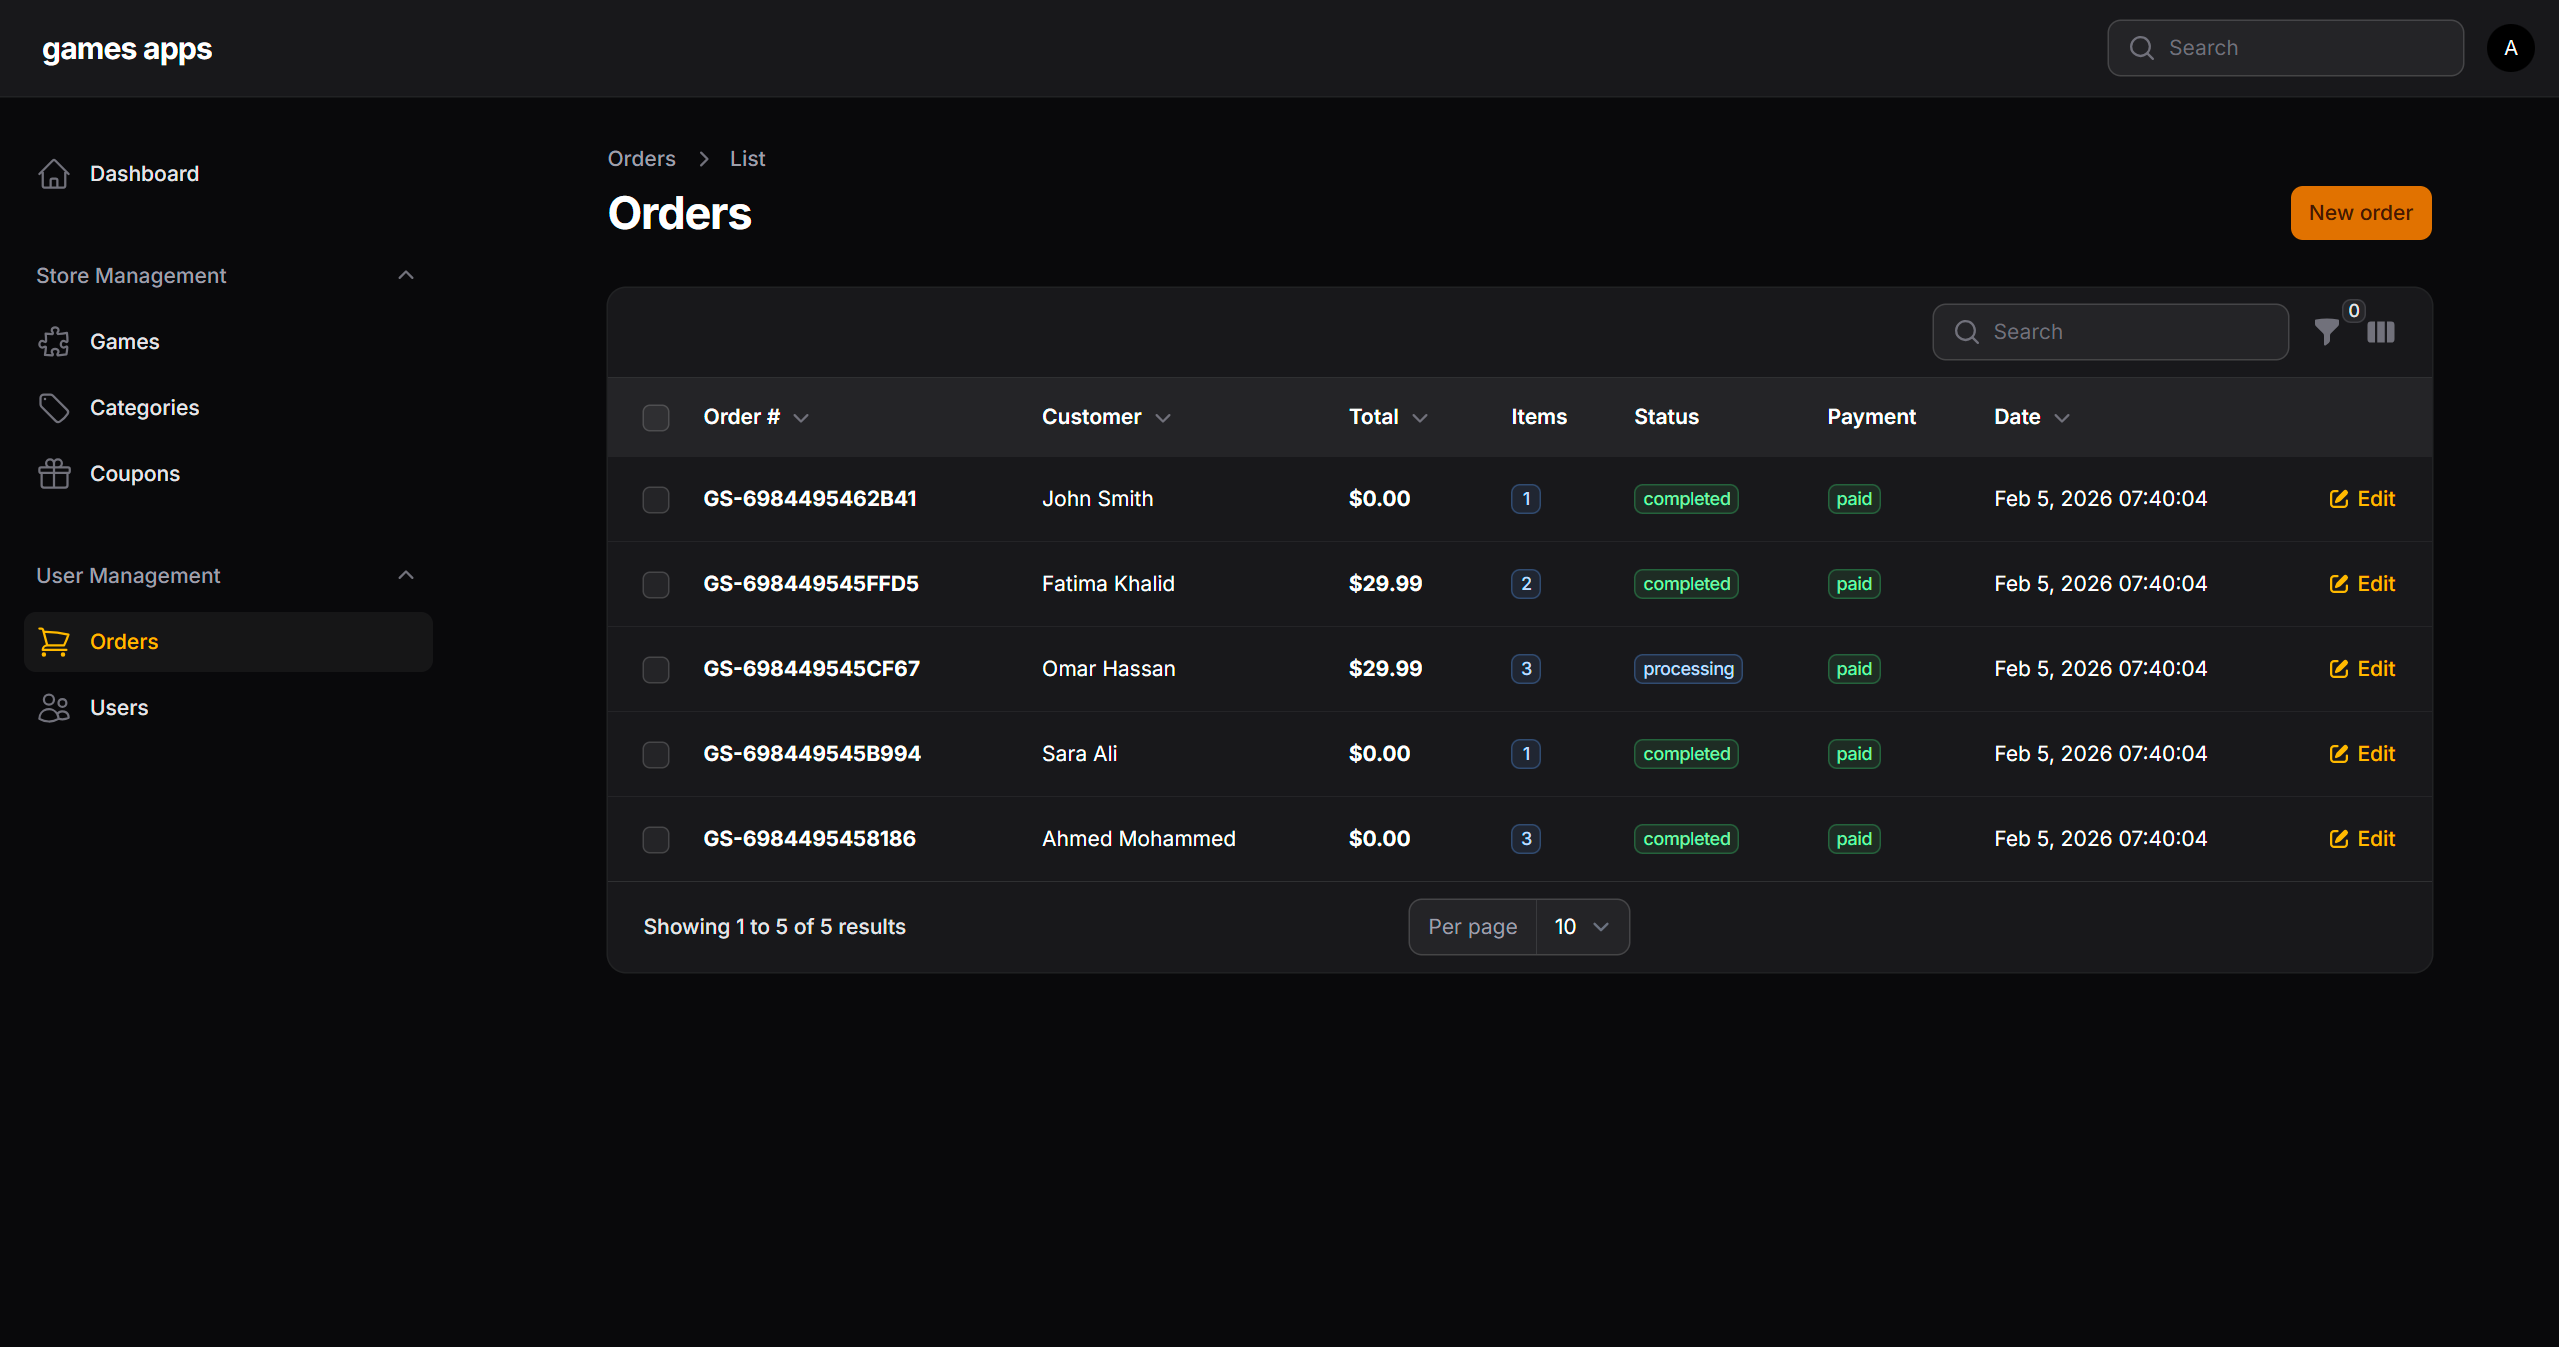Screen dimensions: 2559x1347
Task: Toggle columns using the columns icon
Action: (x=2380, y=332)
